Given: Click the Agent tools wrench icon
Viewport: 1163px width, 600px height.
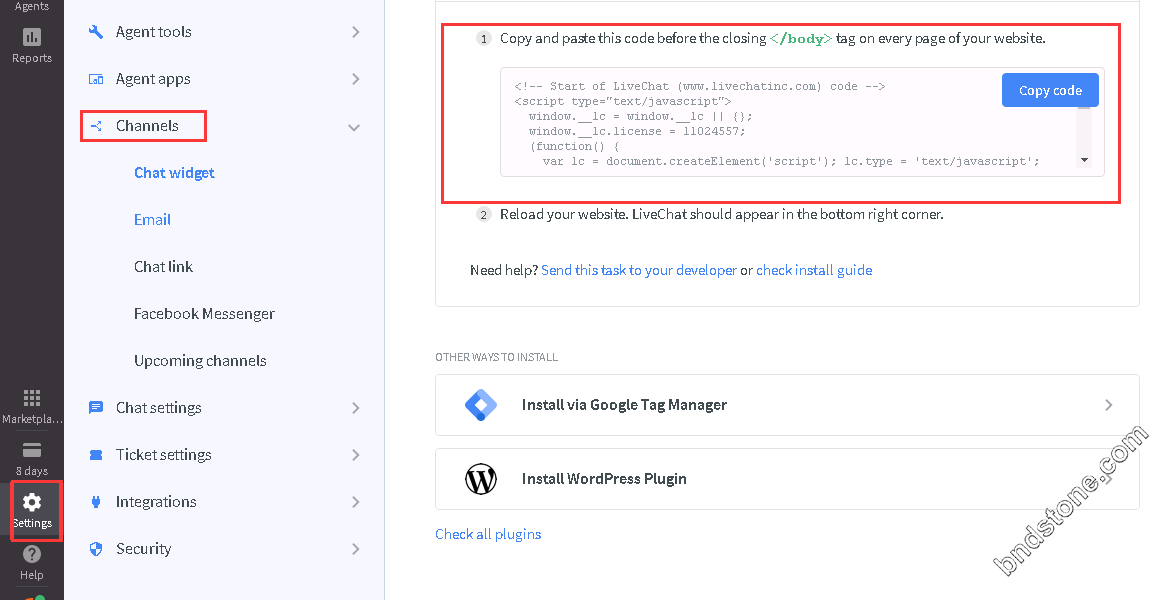Looking at the screenshot, I should [96, 32].
